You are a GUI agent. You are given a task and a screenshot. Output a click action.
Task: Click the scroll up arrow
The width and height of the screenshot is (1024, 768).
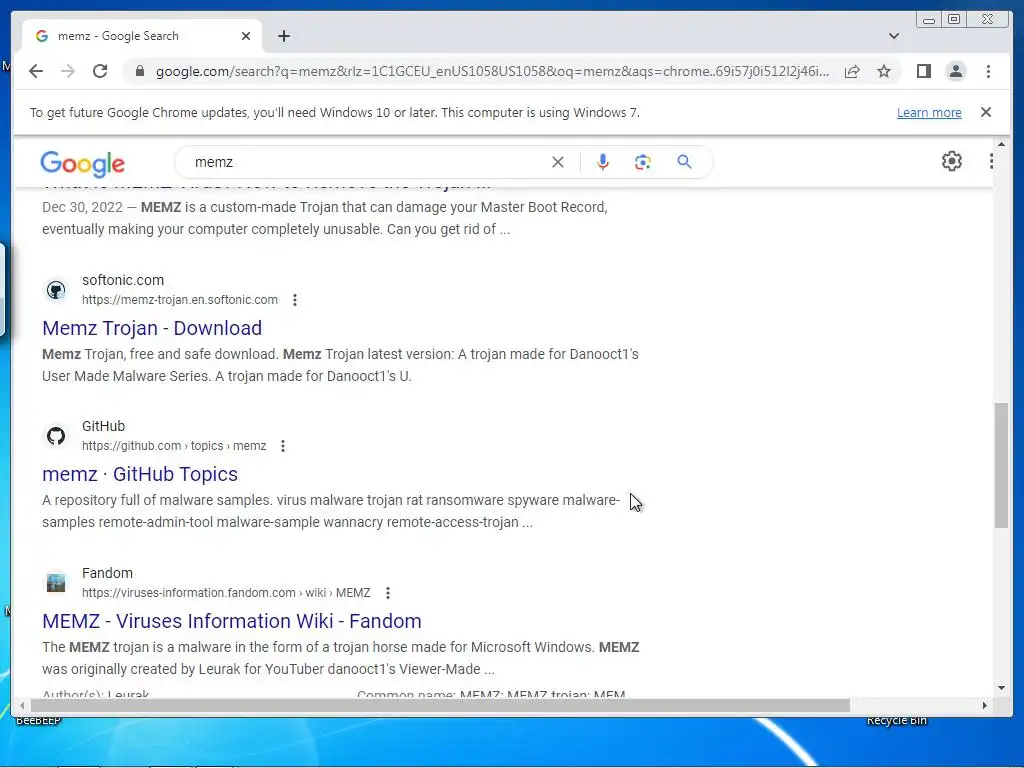point(1001,144)
